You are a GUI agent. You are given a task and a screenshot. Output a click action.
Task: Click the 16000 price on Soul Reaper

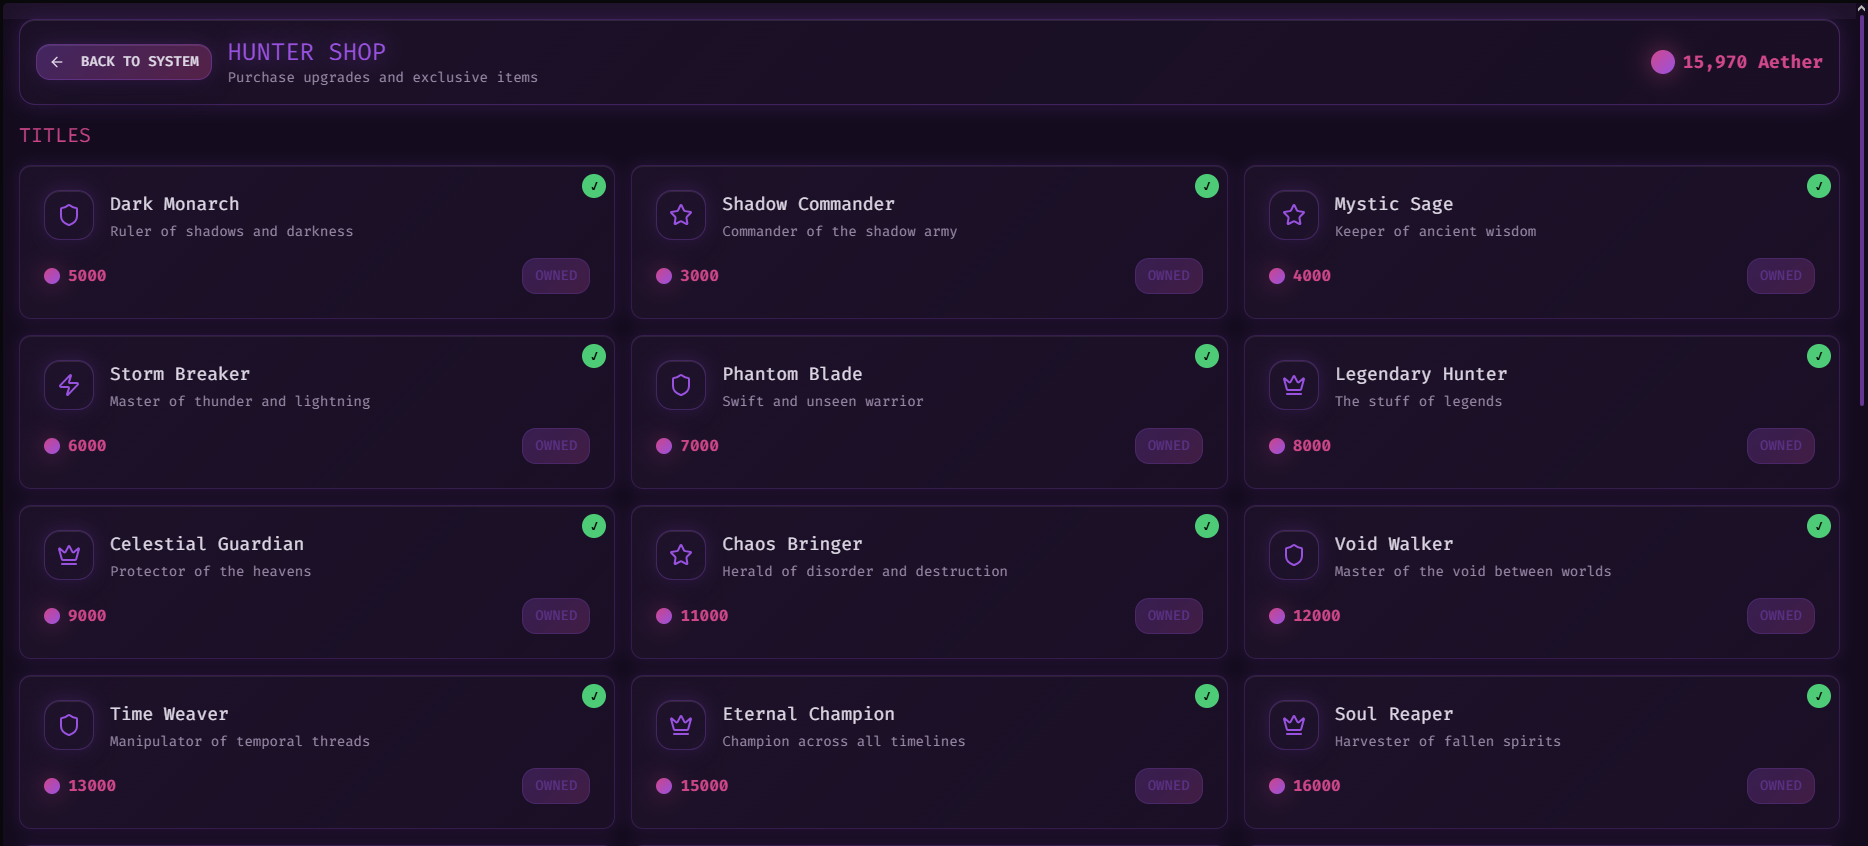[1317, 786]
